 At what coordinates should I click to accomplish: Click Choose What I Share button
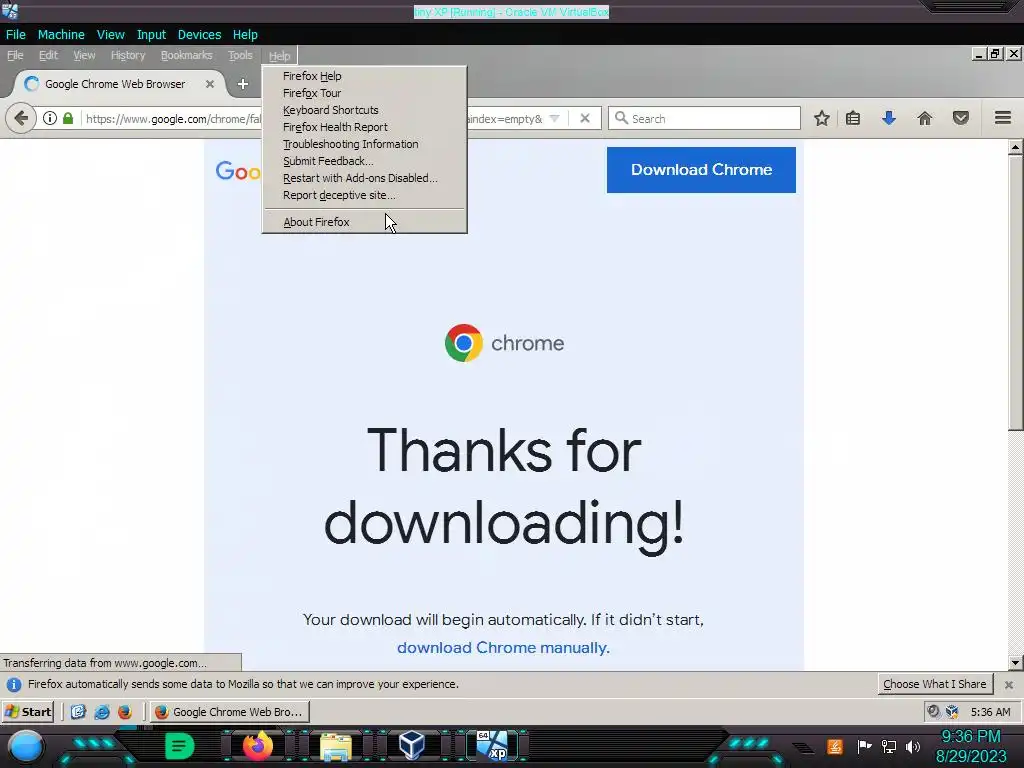click(935, 684)
